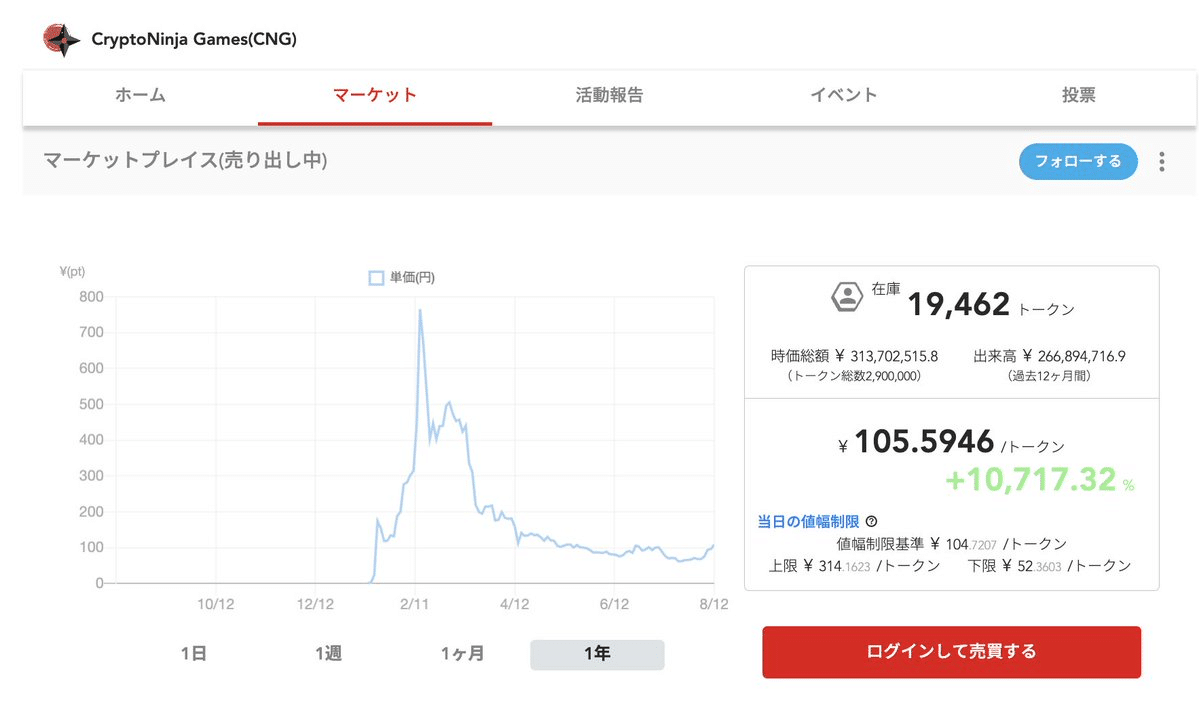Open the 活動報告 tab
The width and height of the screenshot is (1199, 724).
click(x=609, y=95)
